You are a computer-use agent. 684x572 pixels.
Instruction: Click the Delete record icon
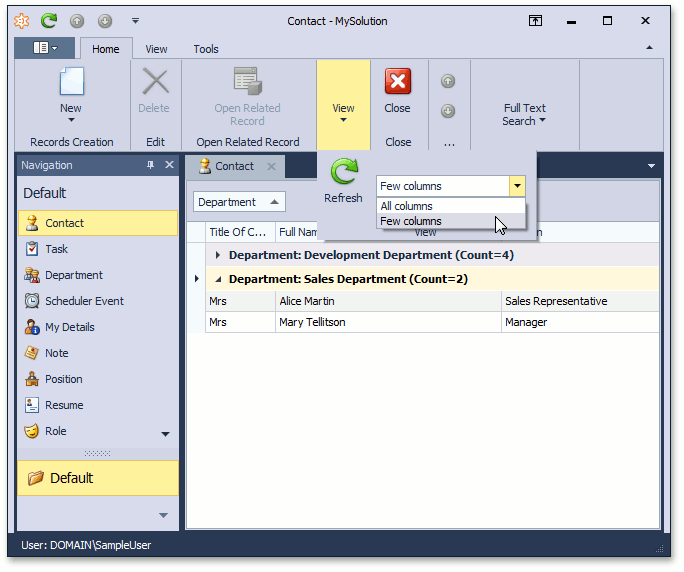pos(156,82)
